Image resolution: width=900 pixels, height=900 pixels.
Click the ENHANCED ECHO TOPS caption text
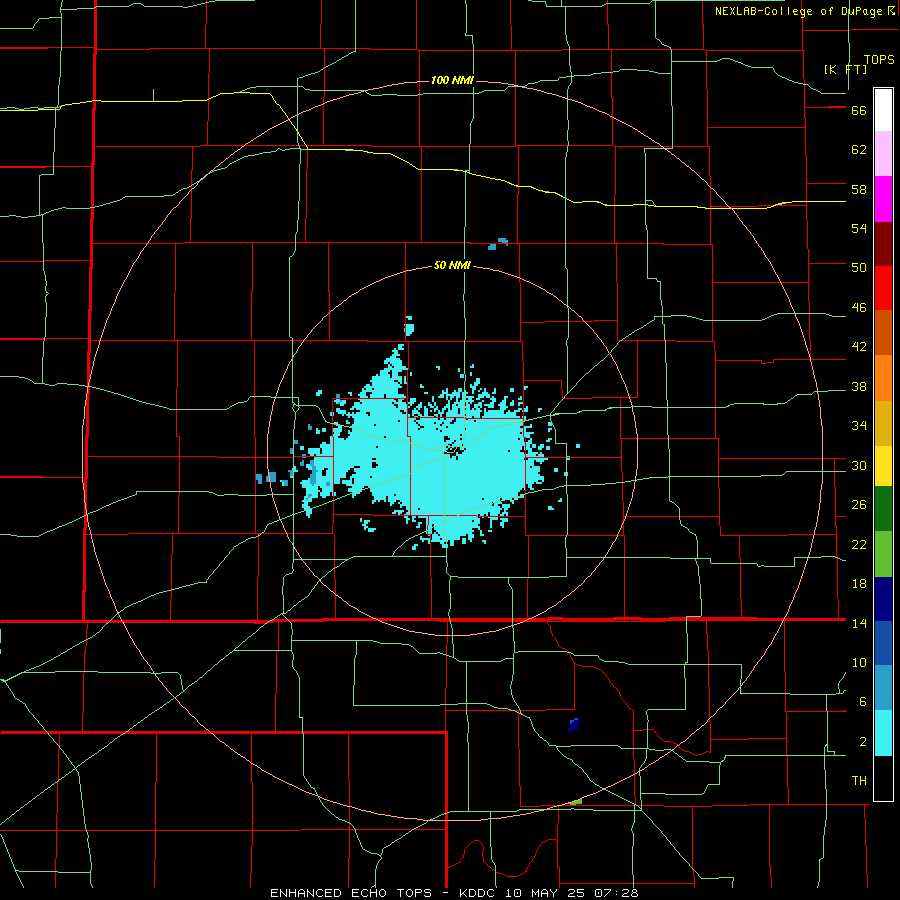[351, 893]
